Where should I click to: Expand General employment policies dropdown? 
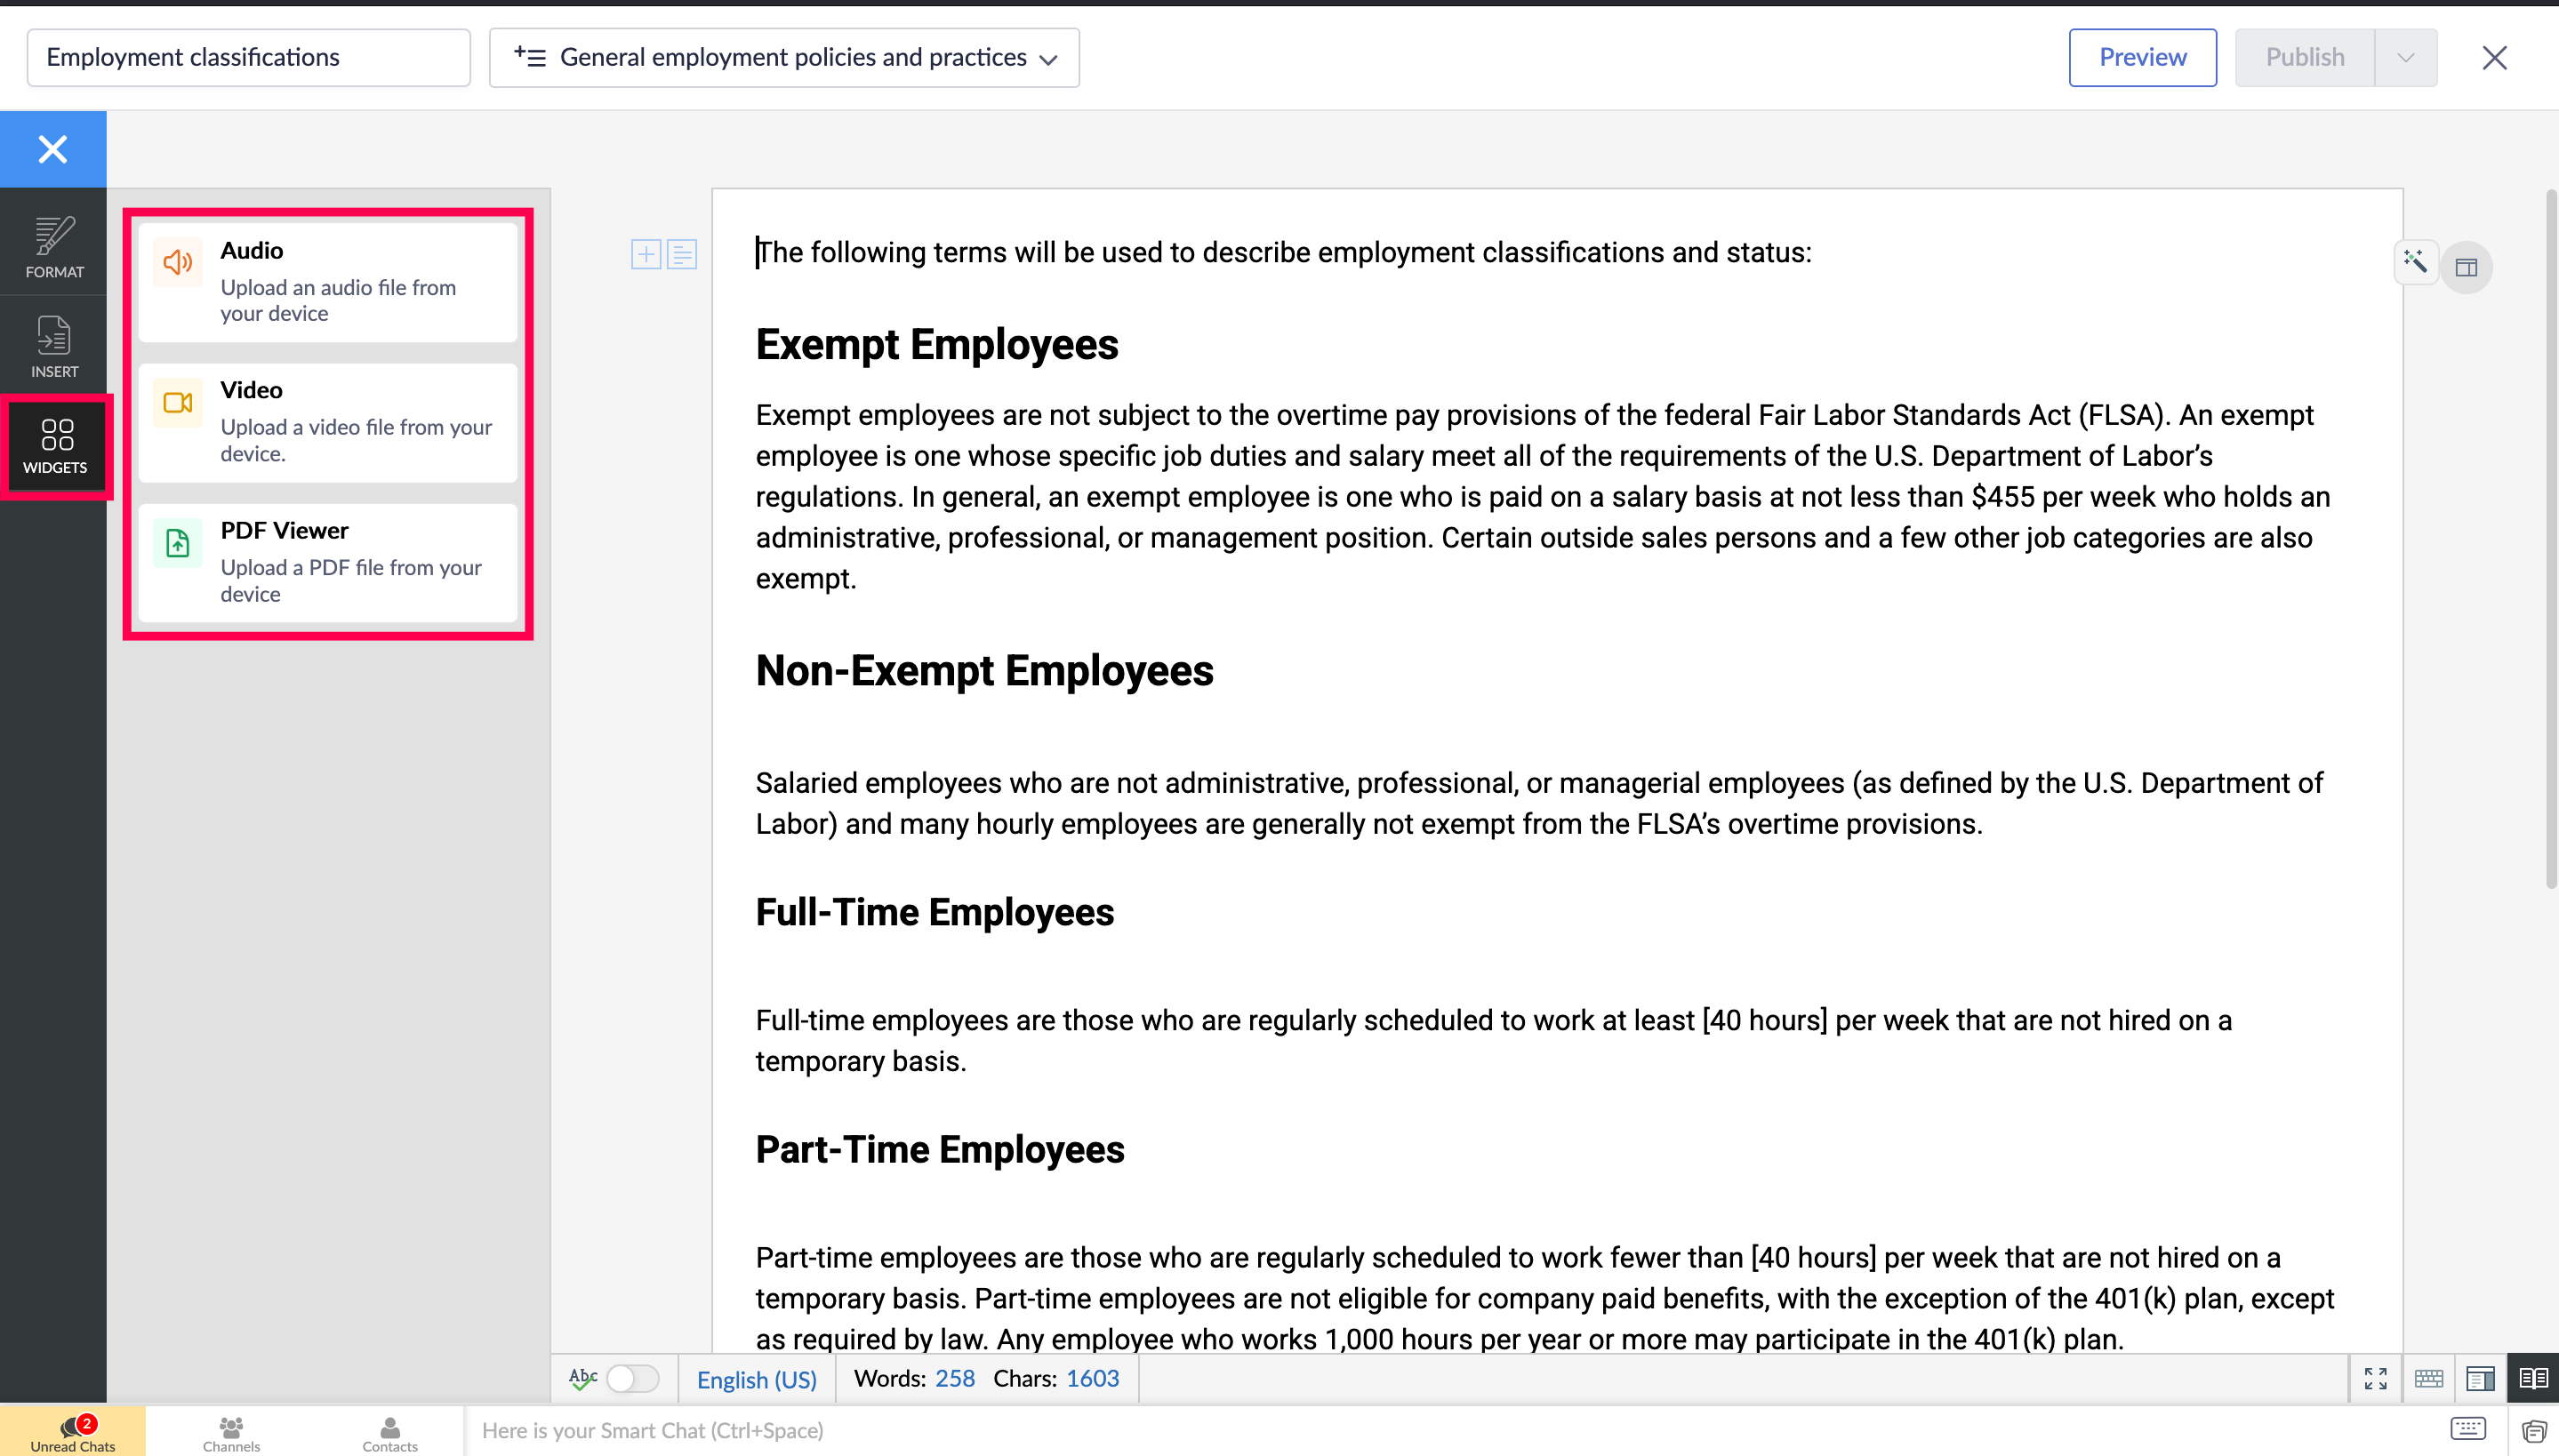784,58
